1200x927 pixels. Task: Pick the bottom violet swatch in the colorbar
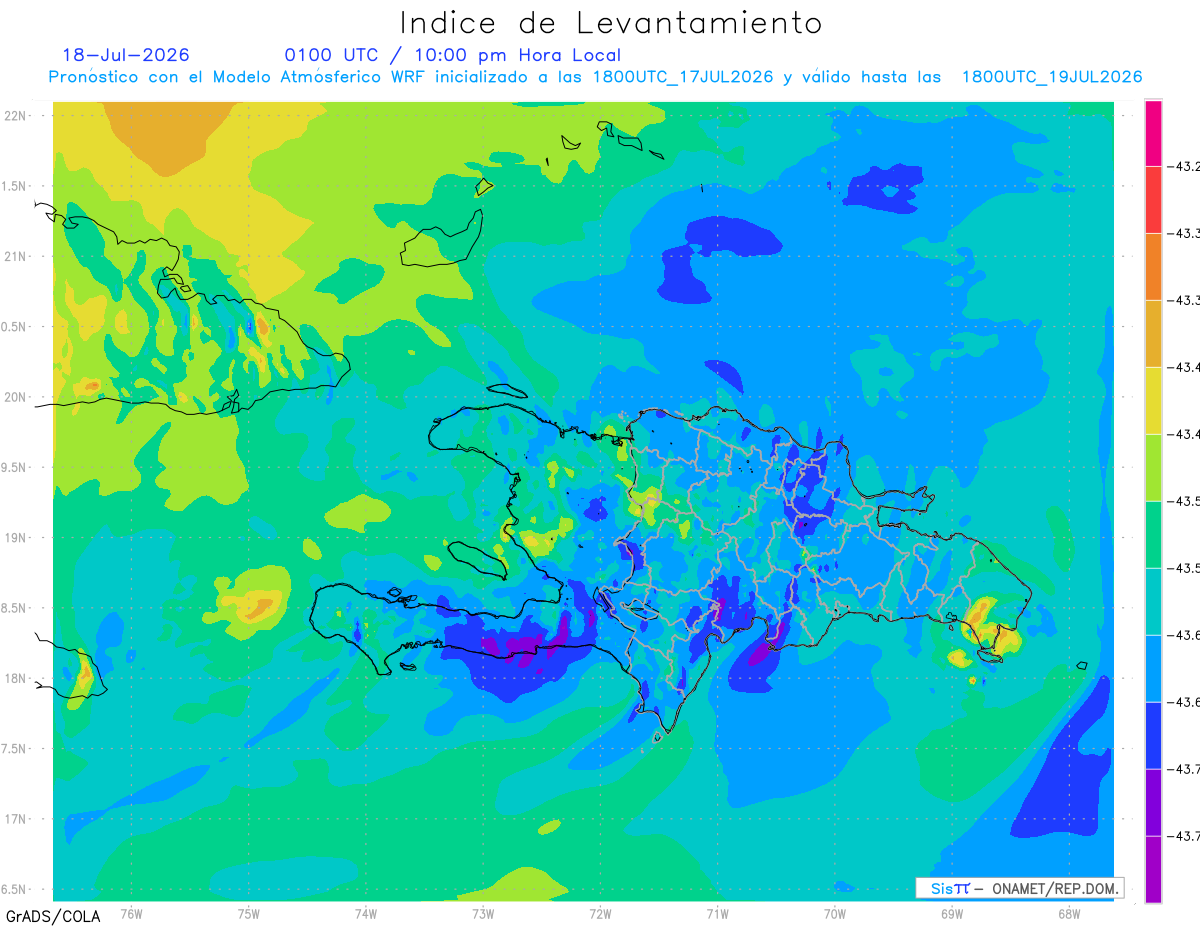coord(1153,870)
